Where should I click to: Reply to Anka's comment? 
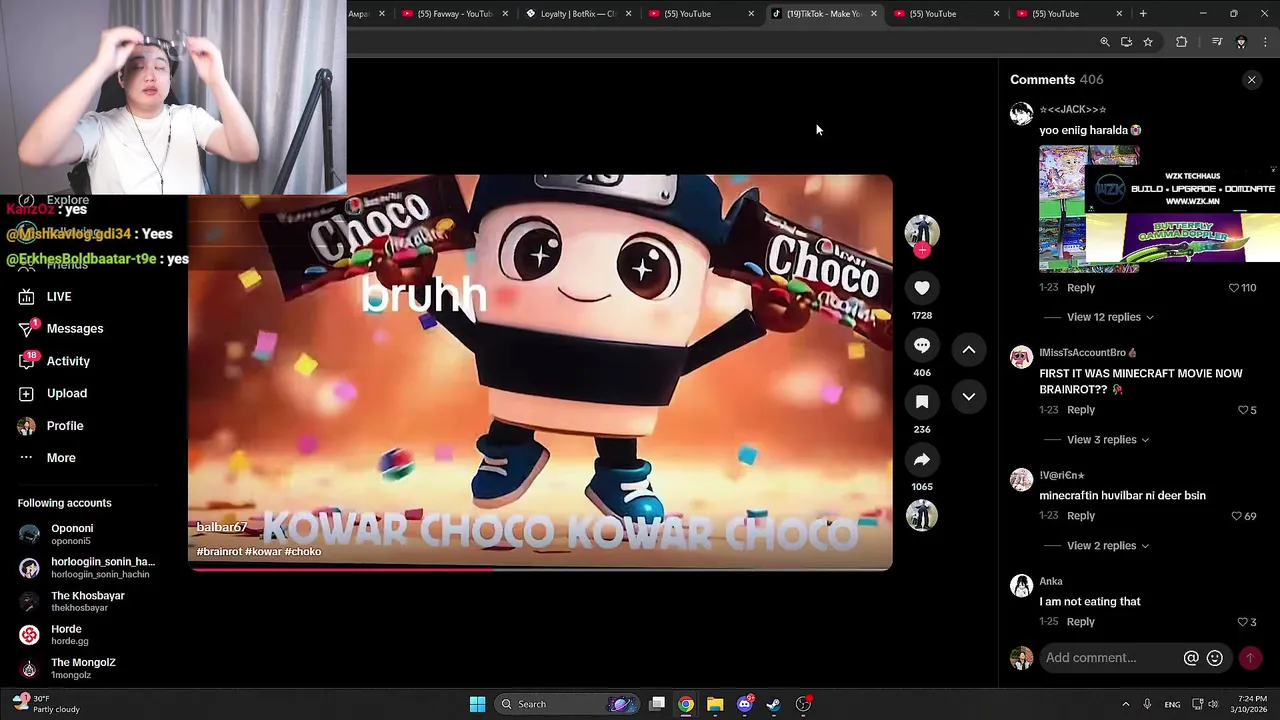pyautogui.click(x=1081, y=622)
